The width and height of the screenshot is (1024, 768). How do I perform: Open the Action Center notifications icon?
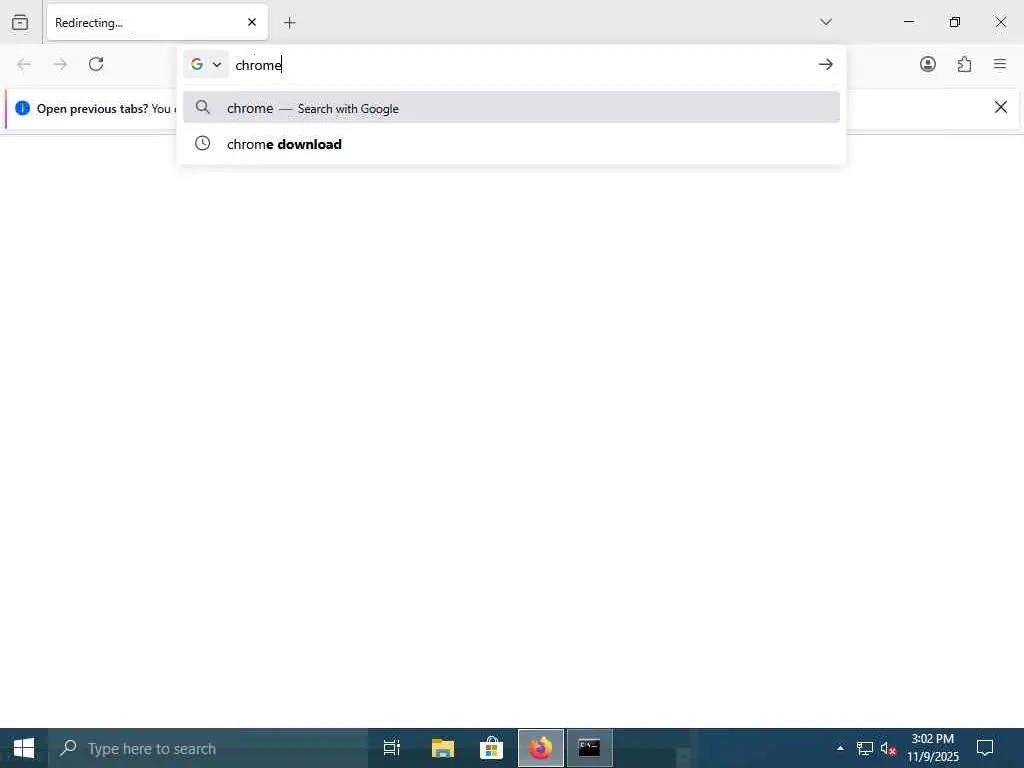[985, 748]
